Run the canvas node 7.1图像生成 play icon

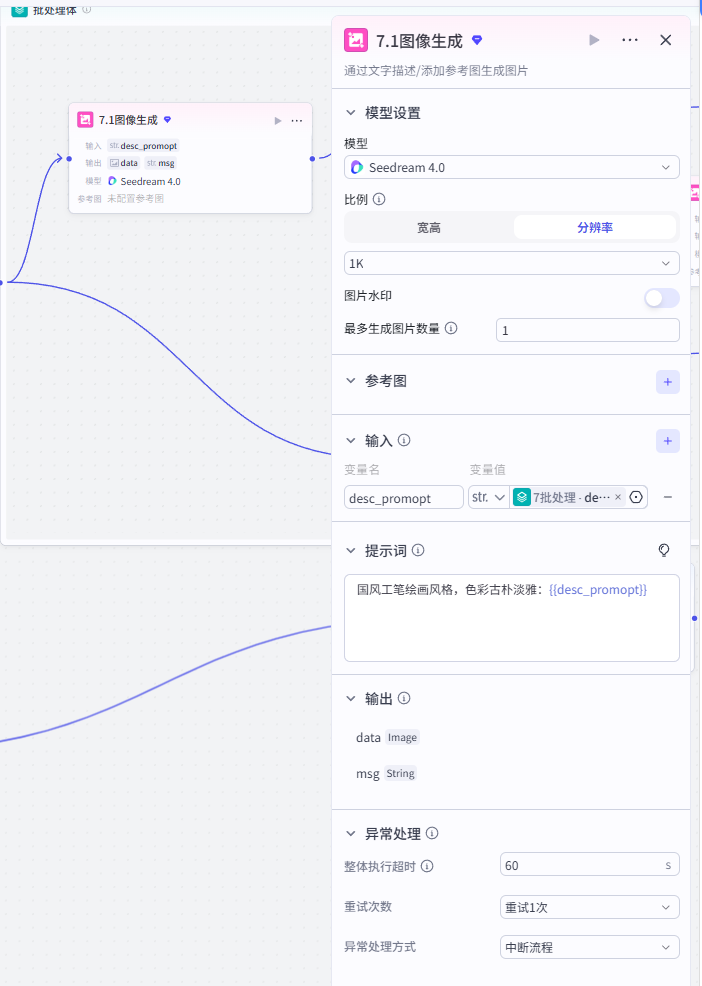(277, 121)
